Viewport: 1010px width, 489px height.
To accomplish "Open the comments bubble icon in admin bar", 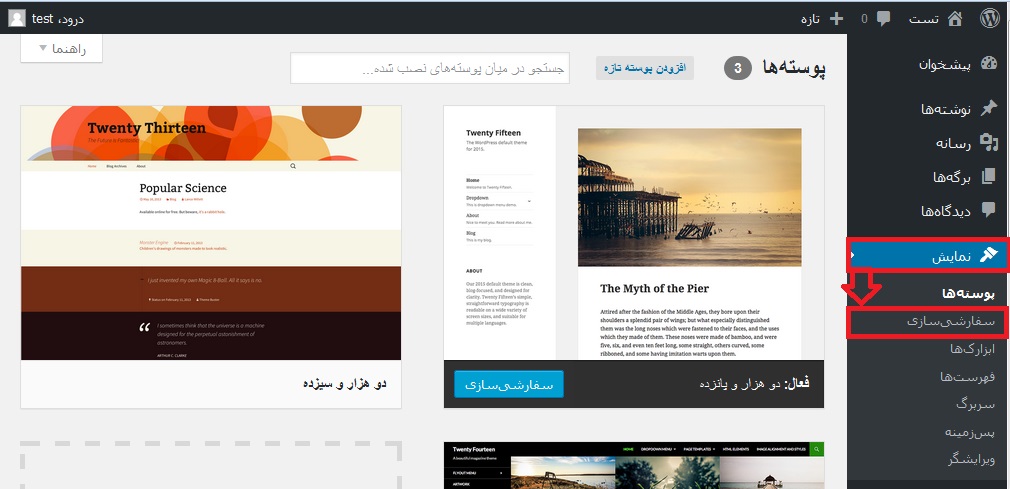I will (883, 19).
